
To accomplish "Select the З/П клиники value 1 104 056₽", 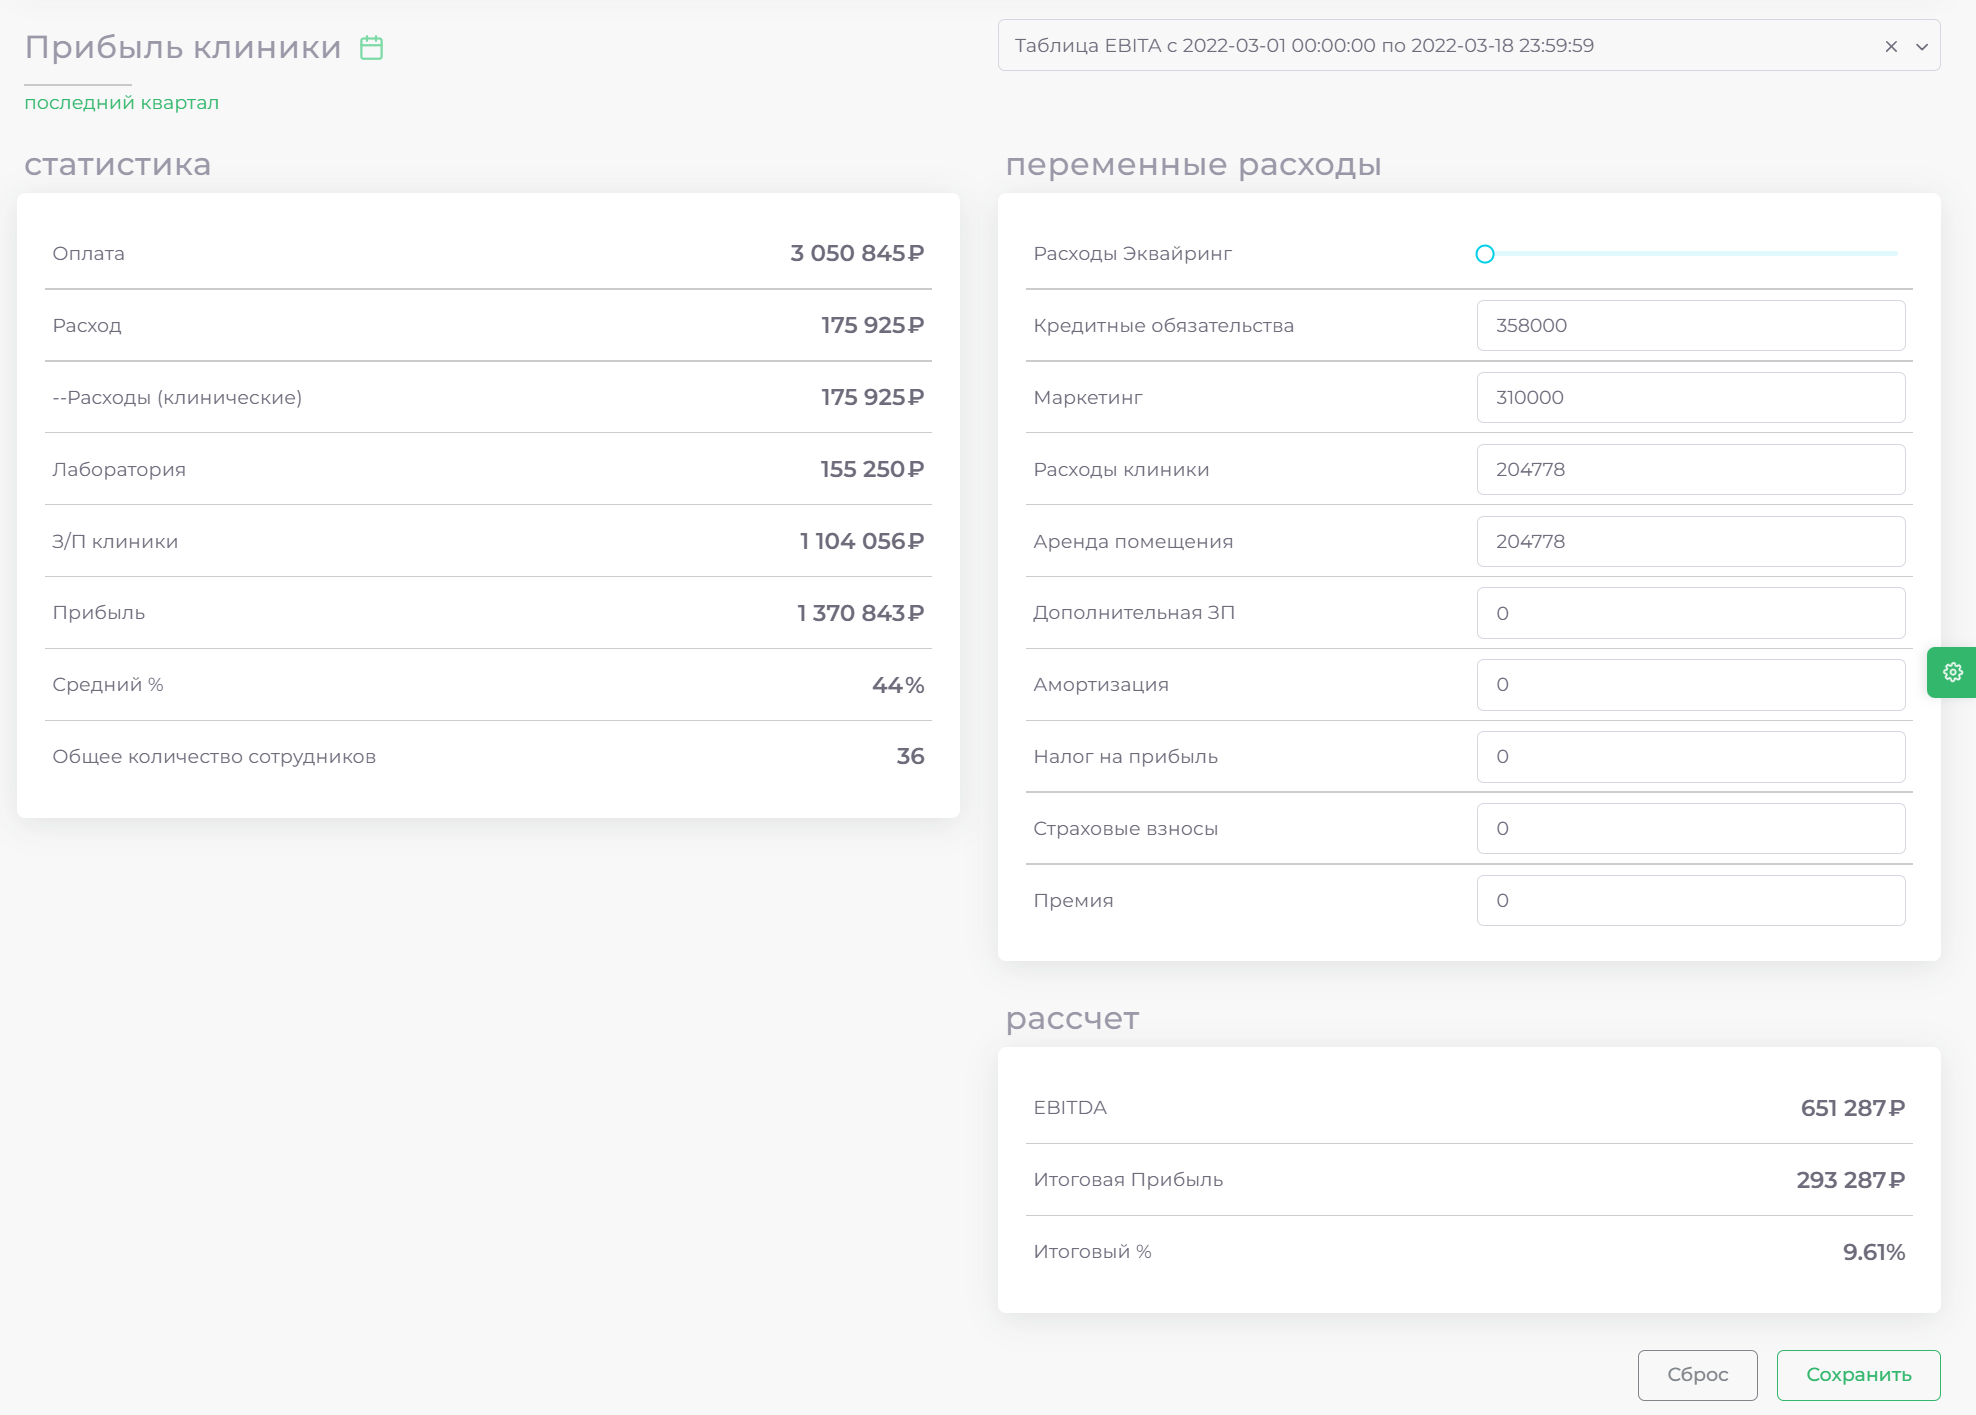I will point(861,541).
